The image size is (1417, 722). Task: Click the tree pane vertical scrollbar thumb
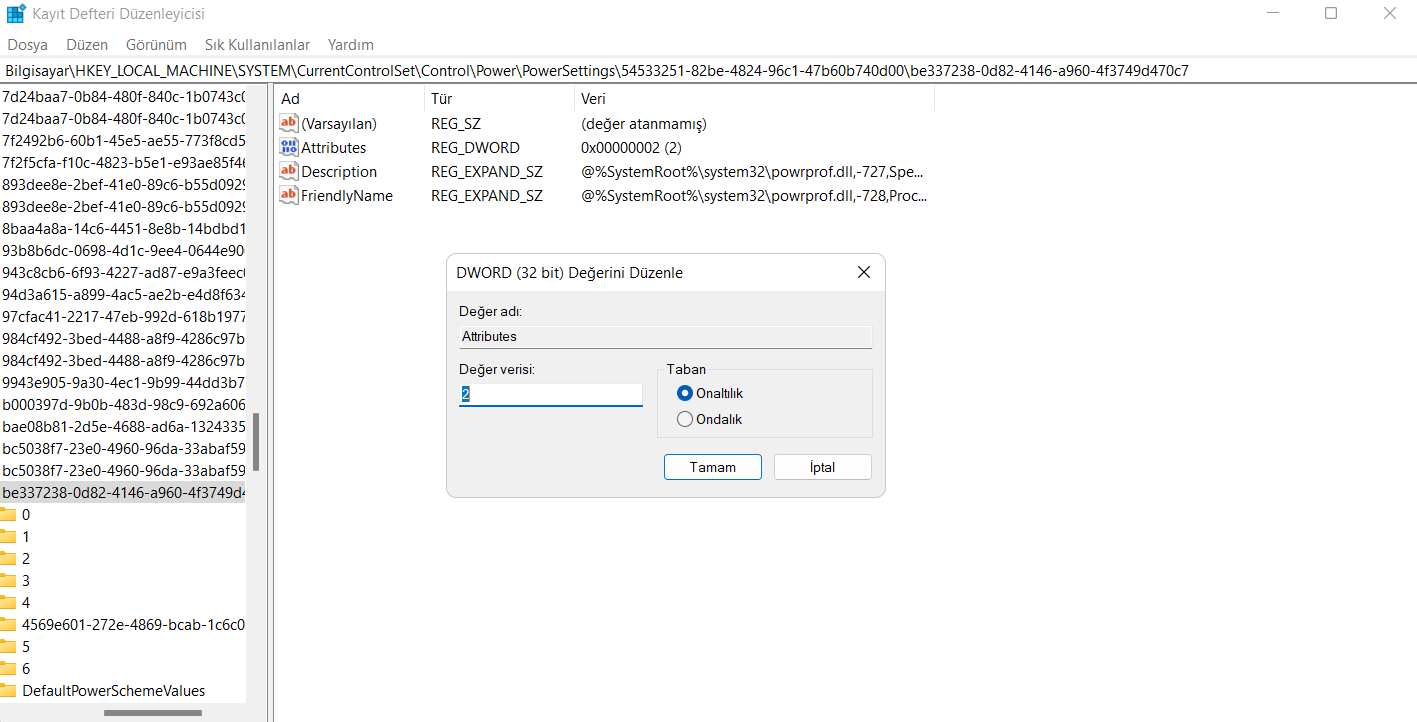point(256,442)
